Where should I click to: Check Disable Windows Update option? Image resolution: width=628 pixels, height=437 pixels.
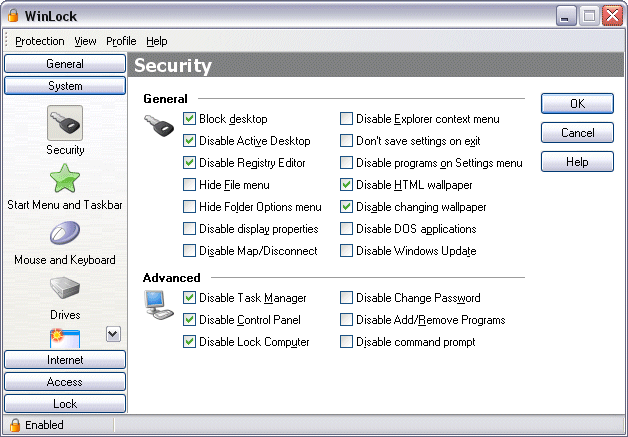[x=346, y=251]
